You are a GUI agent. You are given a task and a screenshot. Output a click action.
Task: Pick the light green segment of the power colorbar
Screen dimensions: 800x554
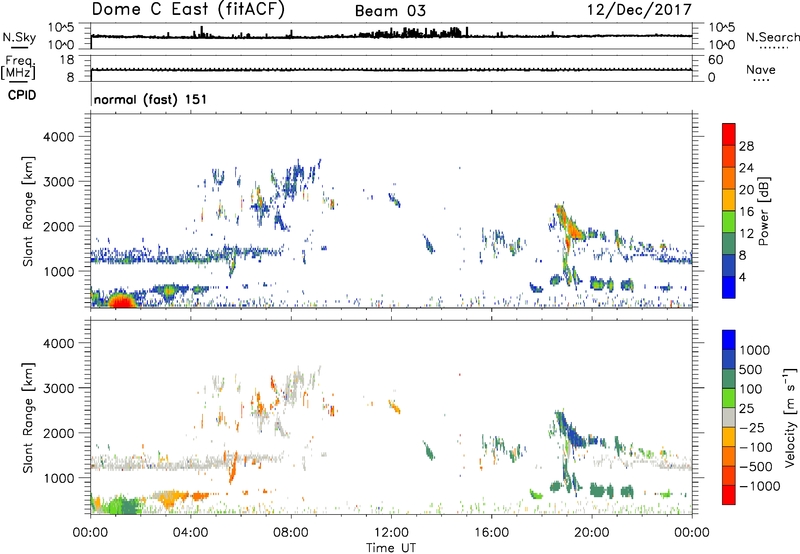(x=729, y=221)
